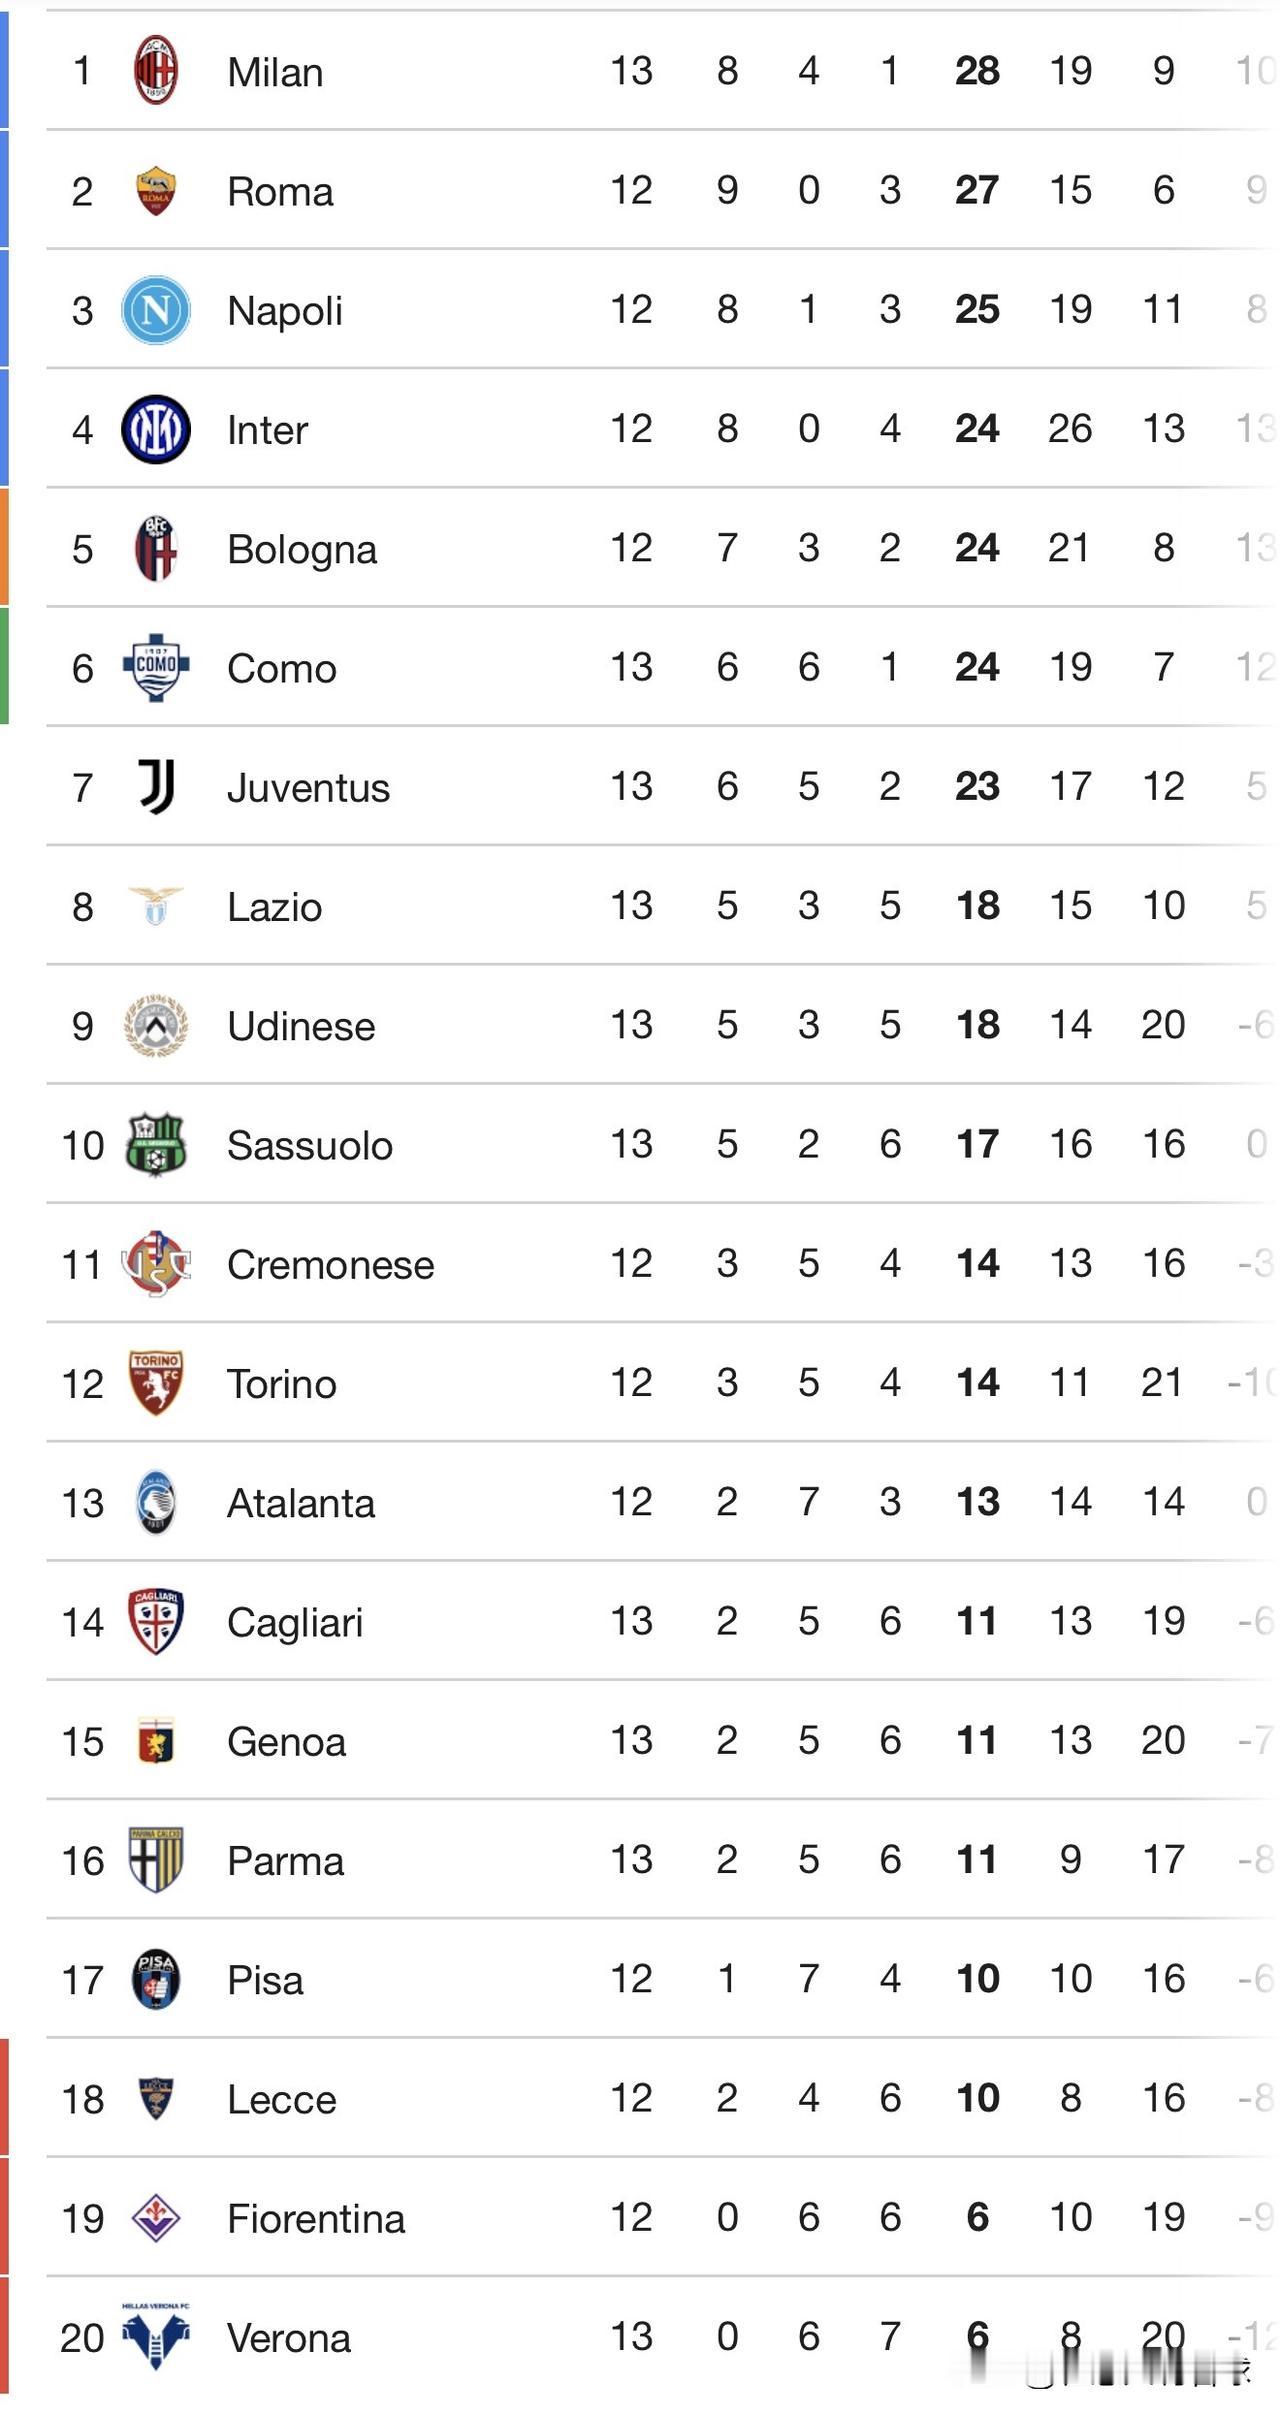Click the Cremonese team name
This screenshot has height=2415, width=1280.
330,1265
